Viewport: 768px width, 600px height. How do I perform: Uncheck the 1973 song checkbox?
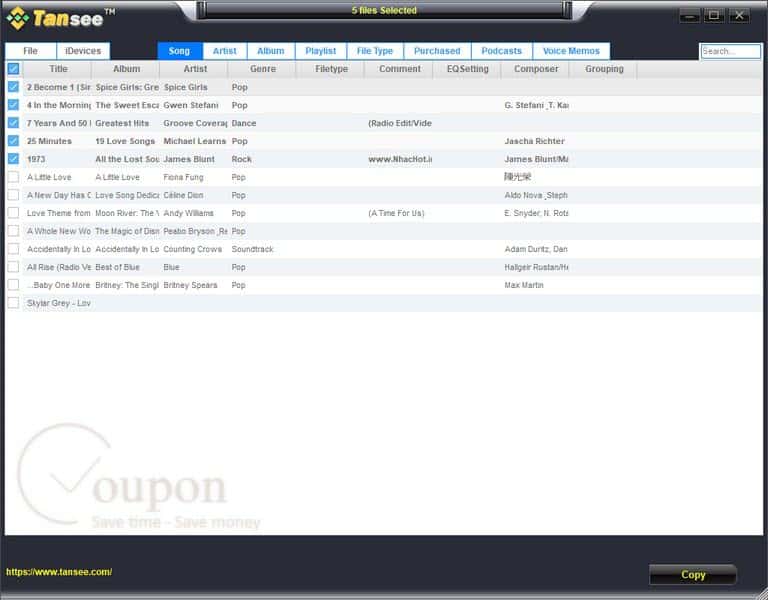13,159
